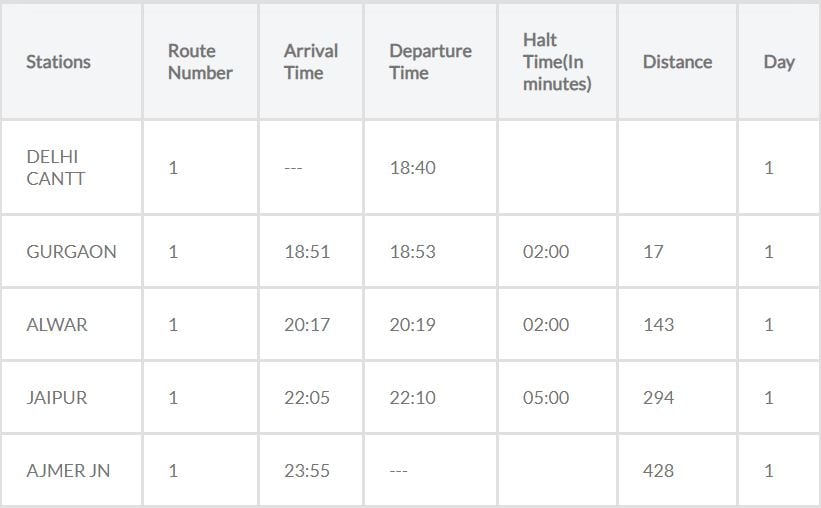Image resolution: width=821 pixels, height=508 pixels.
Task: Select the 428 distance cell
Action: point(658,470)
